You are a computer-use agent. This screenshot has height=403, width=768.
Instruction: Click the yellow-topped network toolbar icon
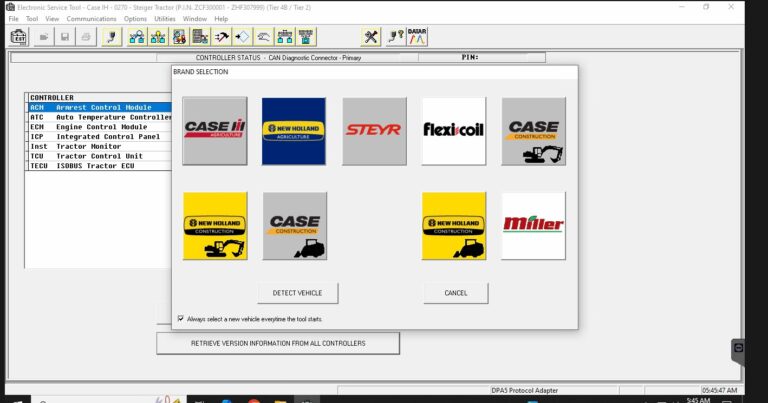coord(158,37)
